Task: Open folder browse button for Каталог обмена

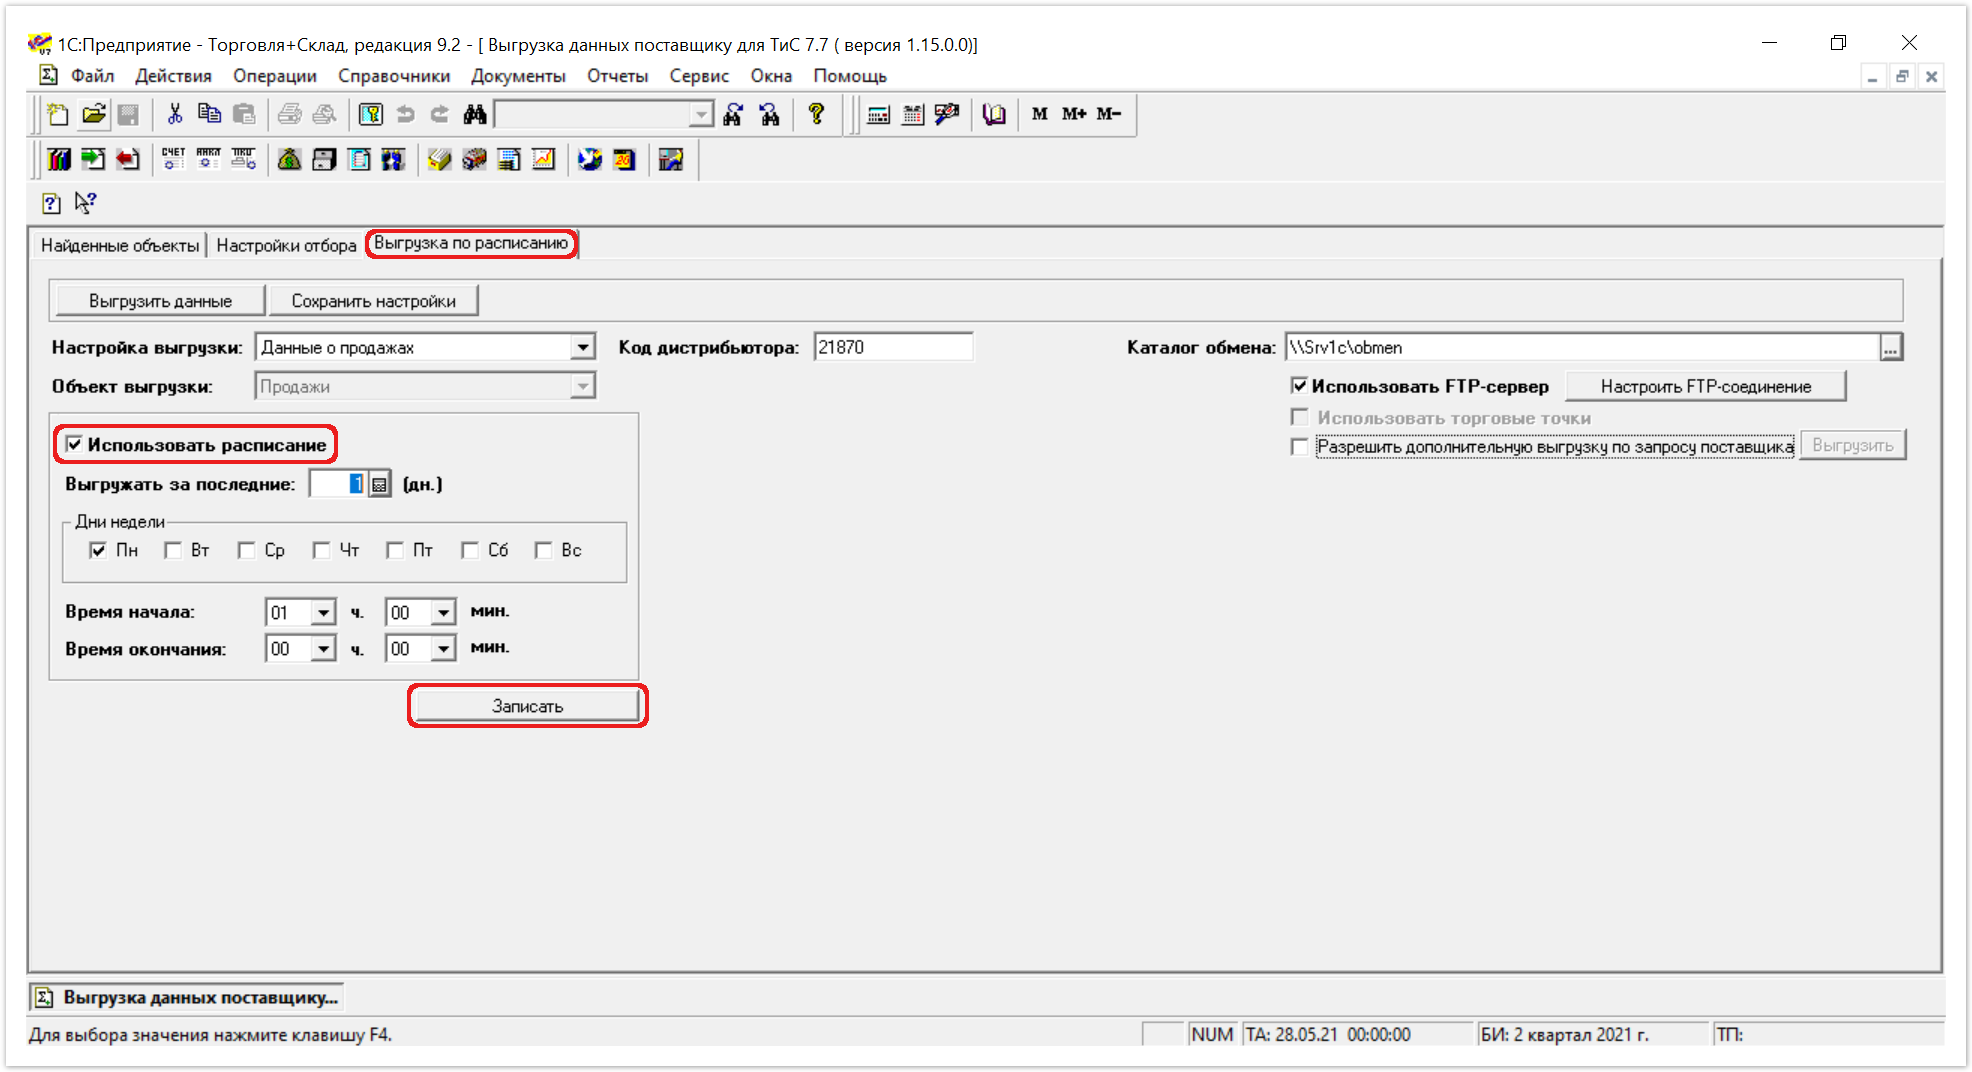Action: coord(1890,347)
